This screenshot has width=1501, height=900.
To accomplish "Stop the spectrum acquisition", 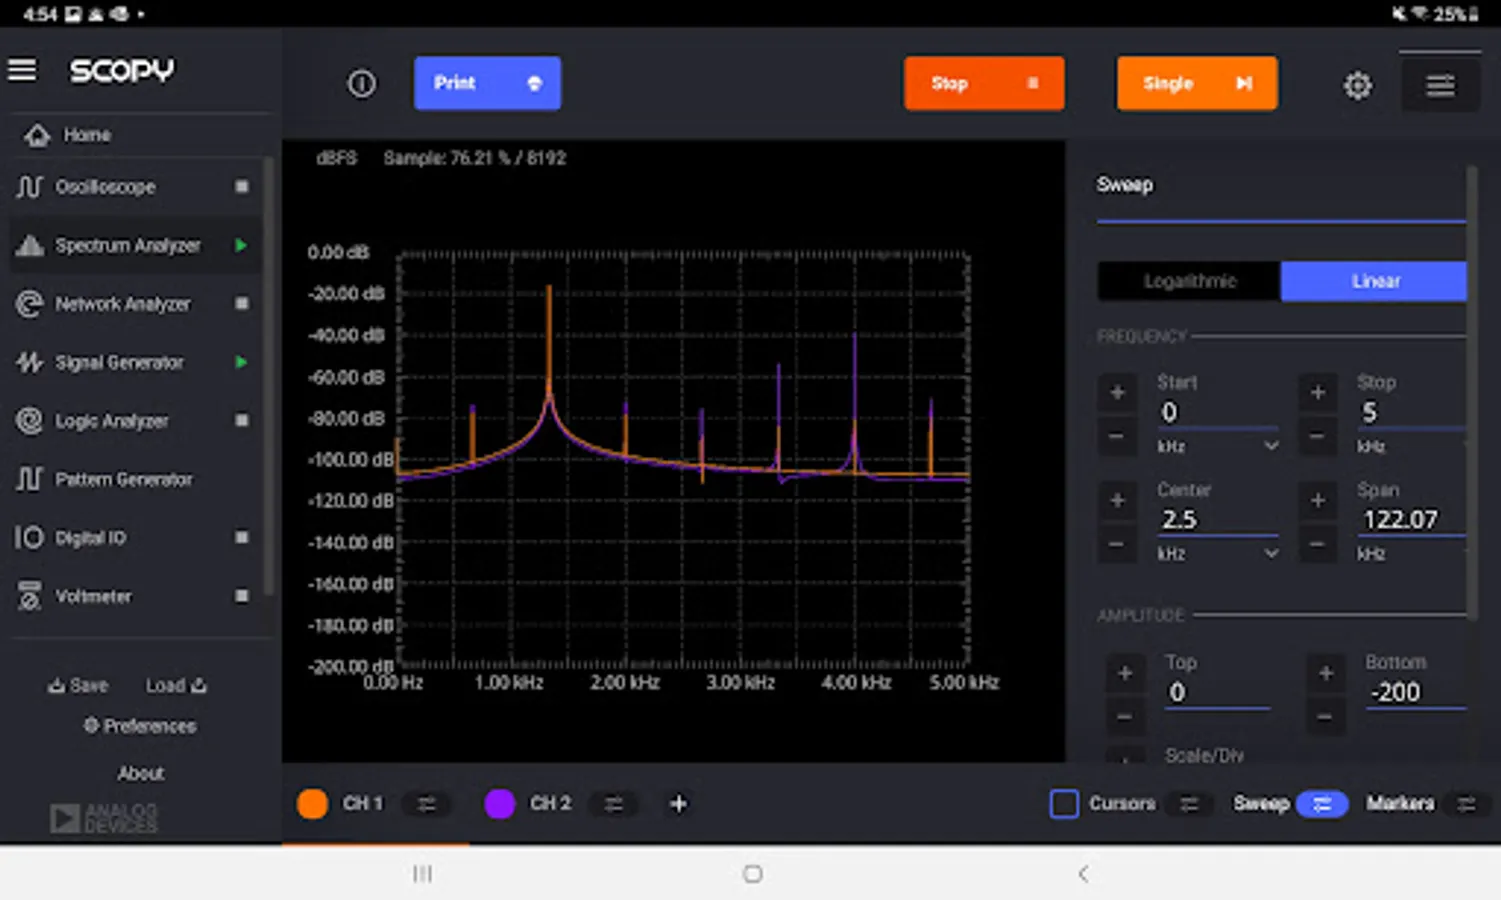I will (984, 83).
